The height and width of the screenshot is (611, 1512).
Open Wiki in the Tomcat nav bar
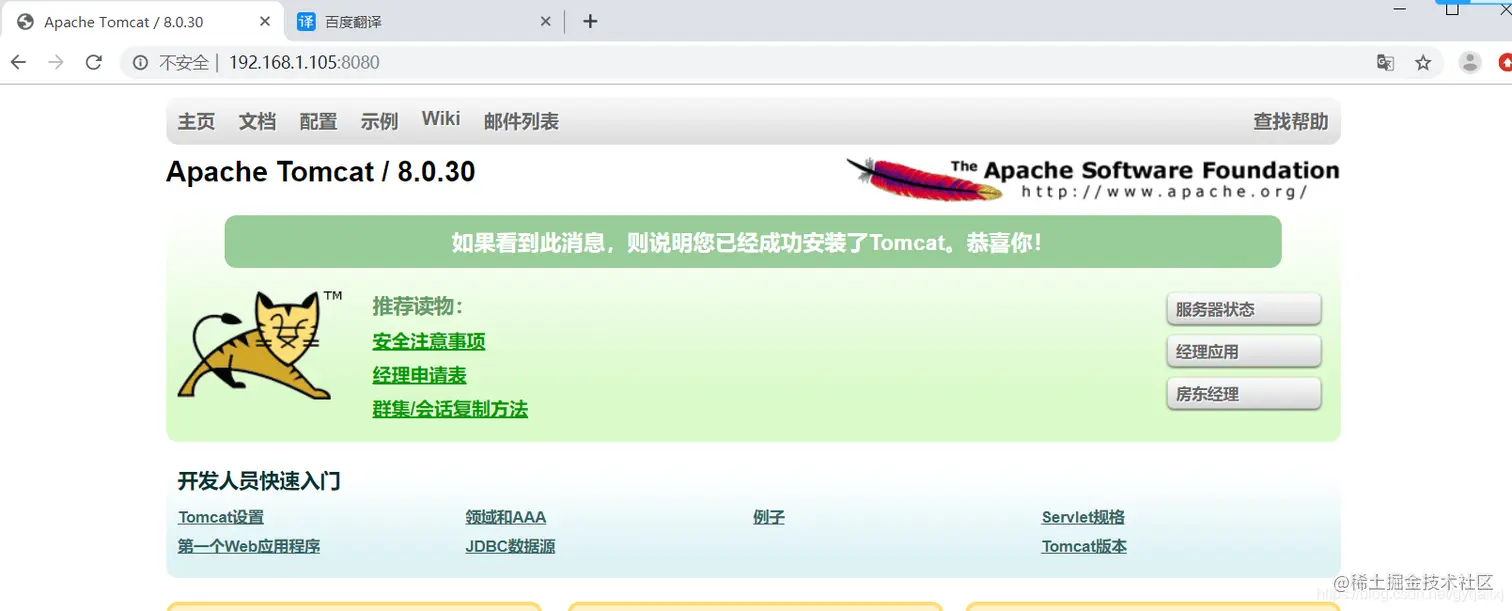(x=441, y=119)
